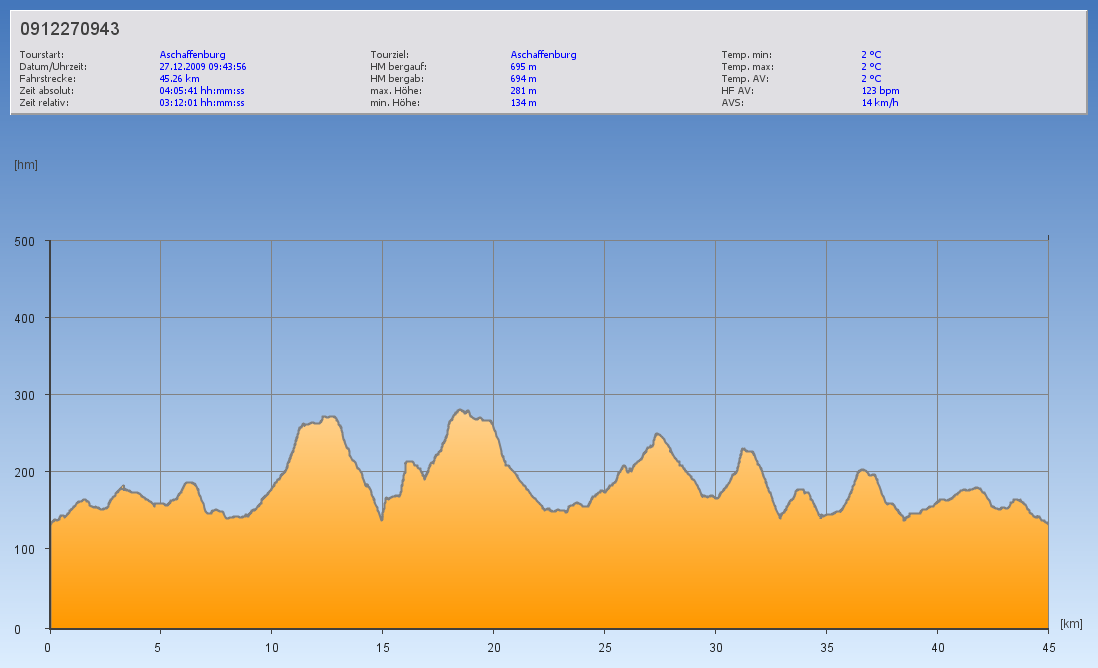
Task: Click the [hm] vertical axis unit label
Action: (26, 165)
